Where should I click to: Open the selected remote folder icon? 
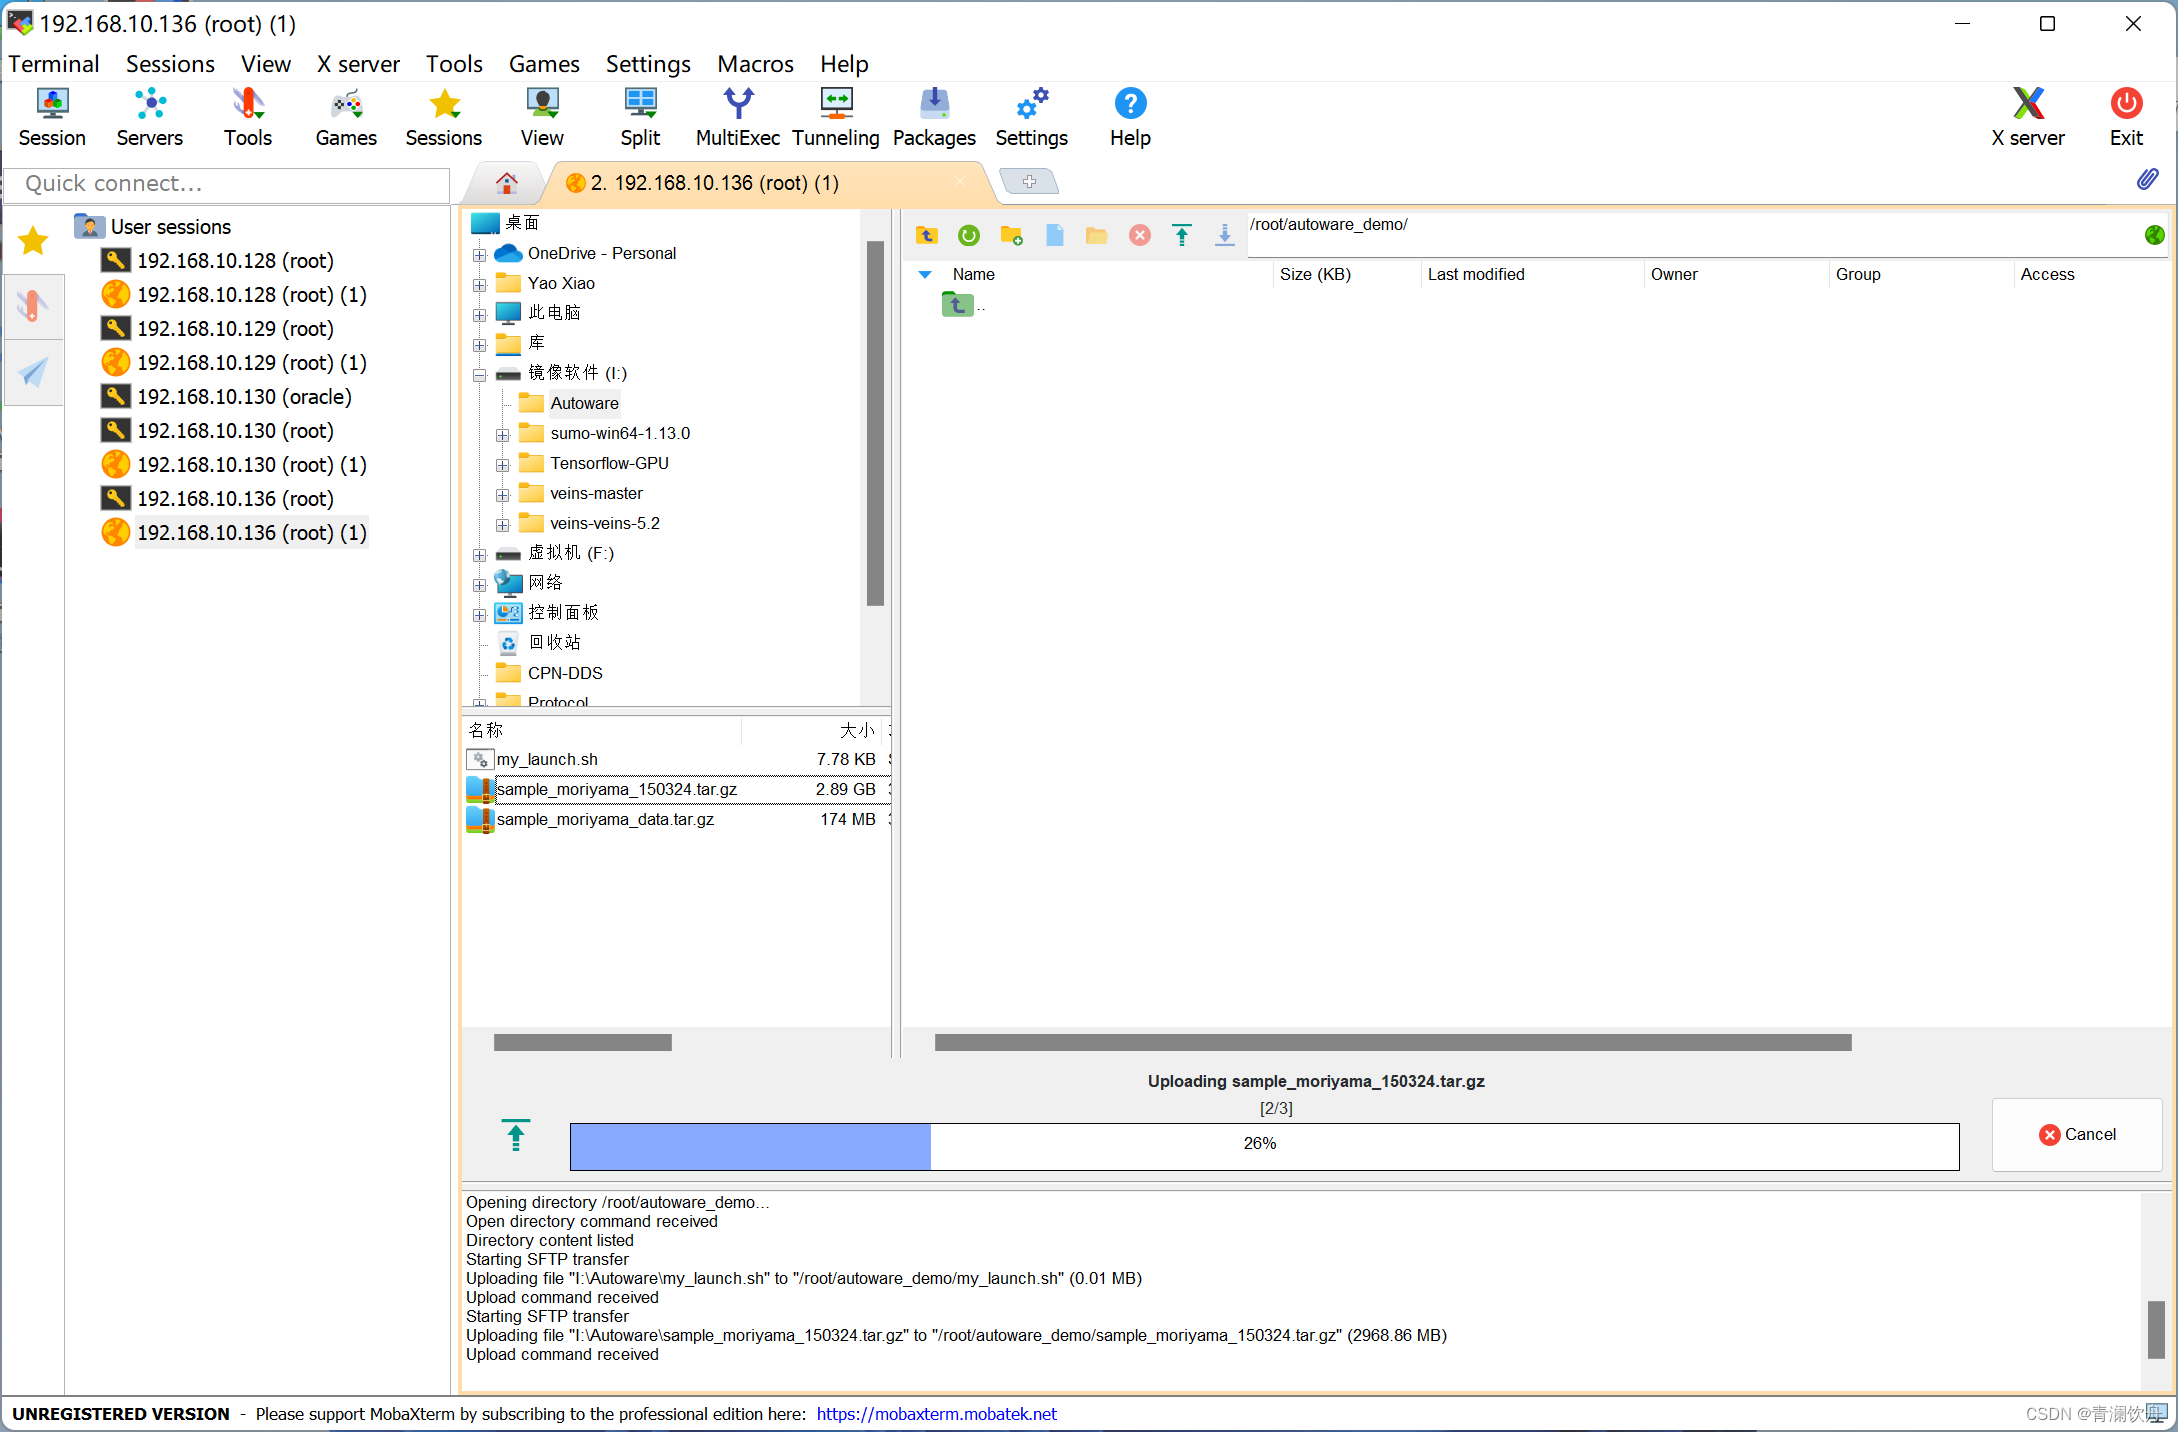pyautogui.click(x=1097, y=235)
